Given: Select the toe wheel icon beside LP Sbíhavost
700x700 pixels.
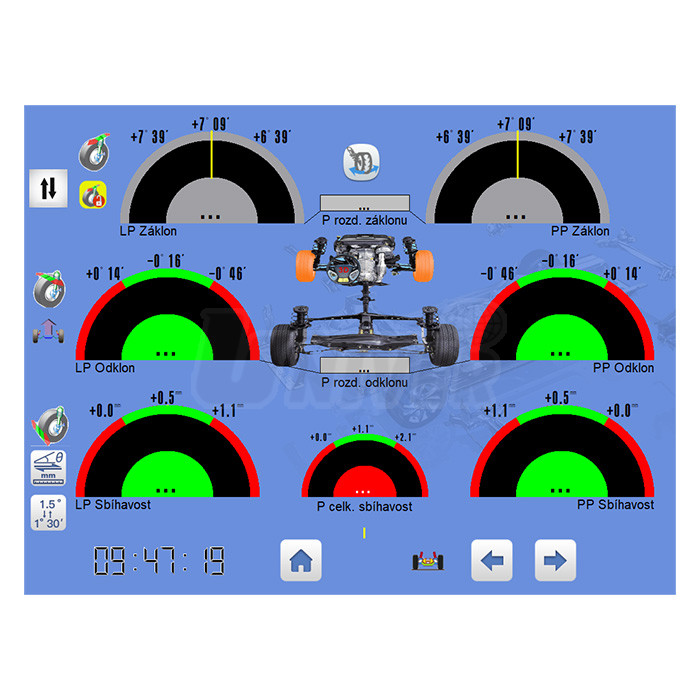Looking at the screenshot, I should (48, 425).
